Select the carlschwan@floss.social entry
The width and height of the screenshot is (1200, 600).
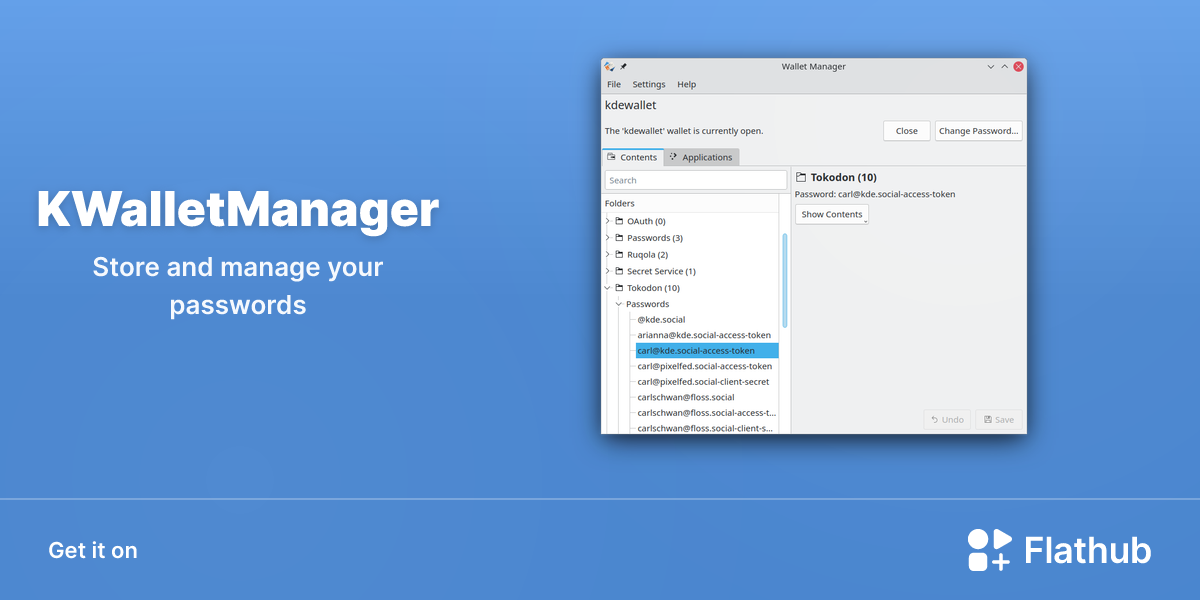coord(686,397)
